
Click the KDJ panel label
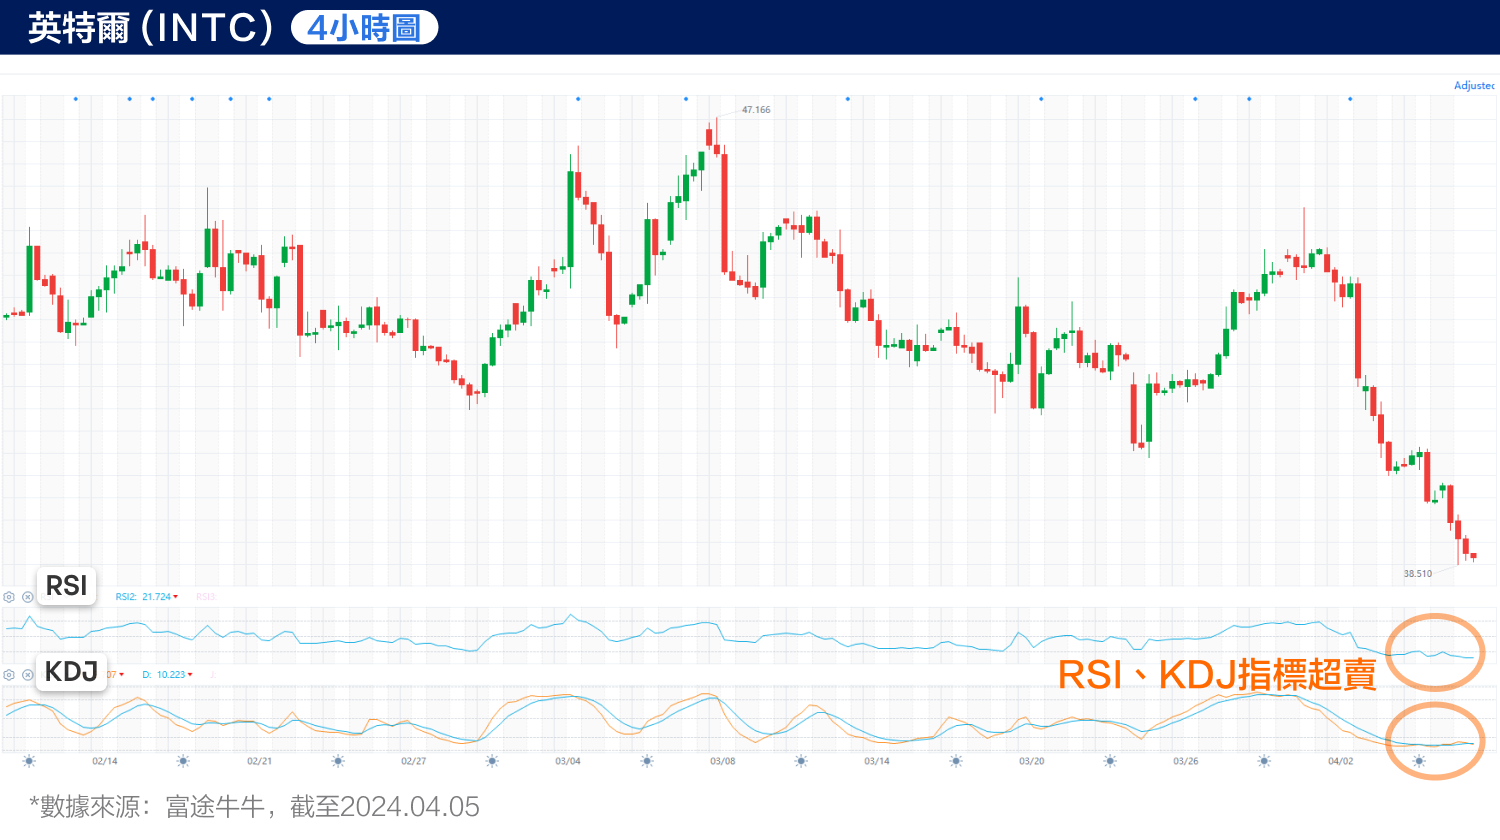[x=71, y=672]
